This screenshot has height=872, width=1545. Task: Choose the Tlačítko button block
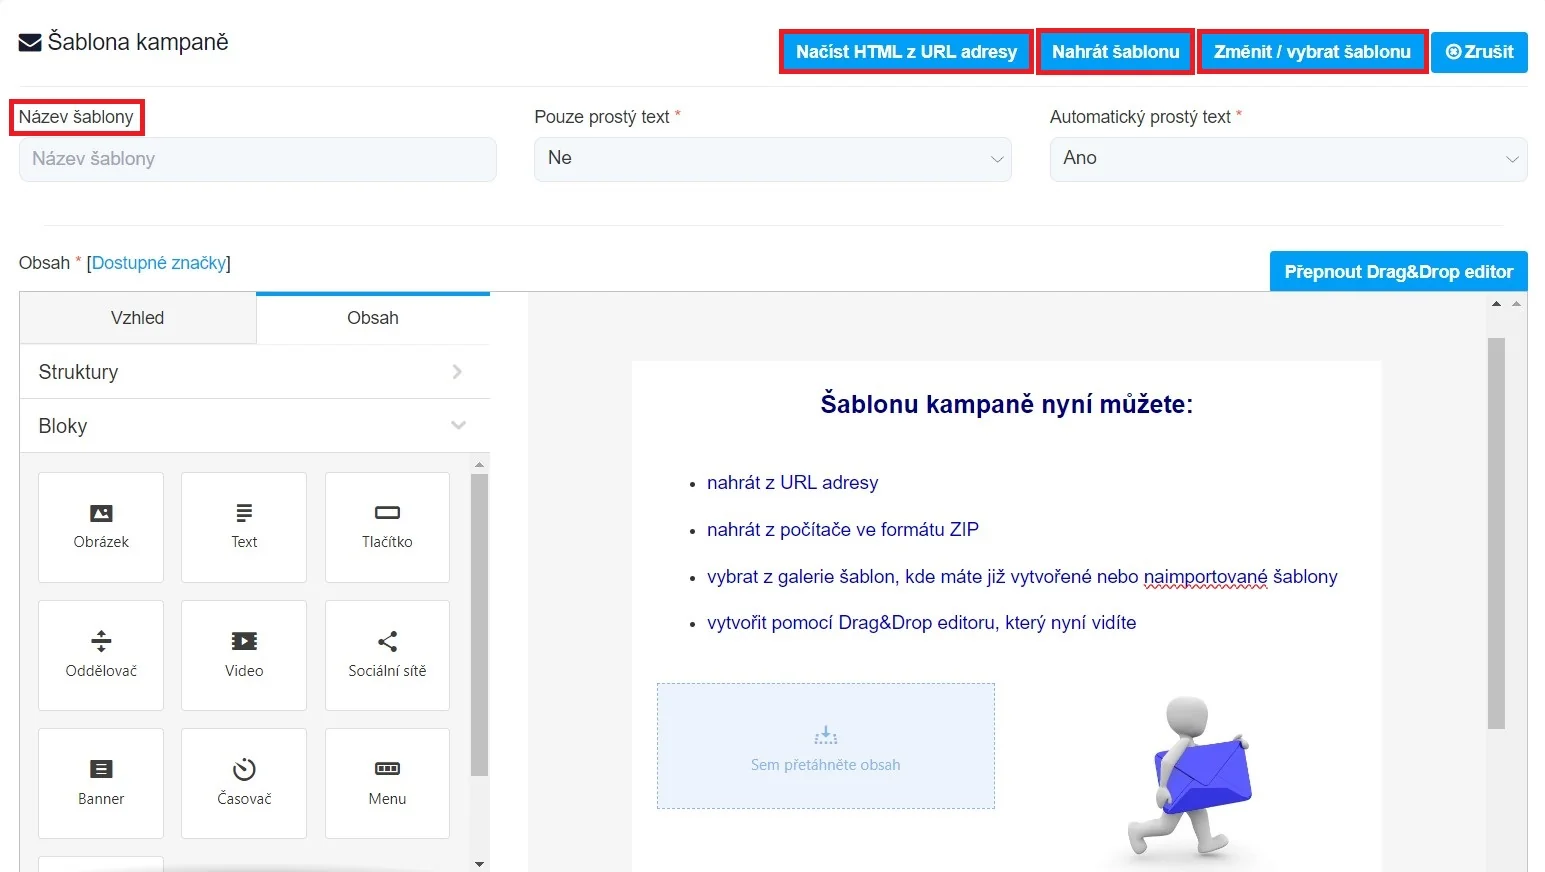click(x=387, y=526)
